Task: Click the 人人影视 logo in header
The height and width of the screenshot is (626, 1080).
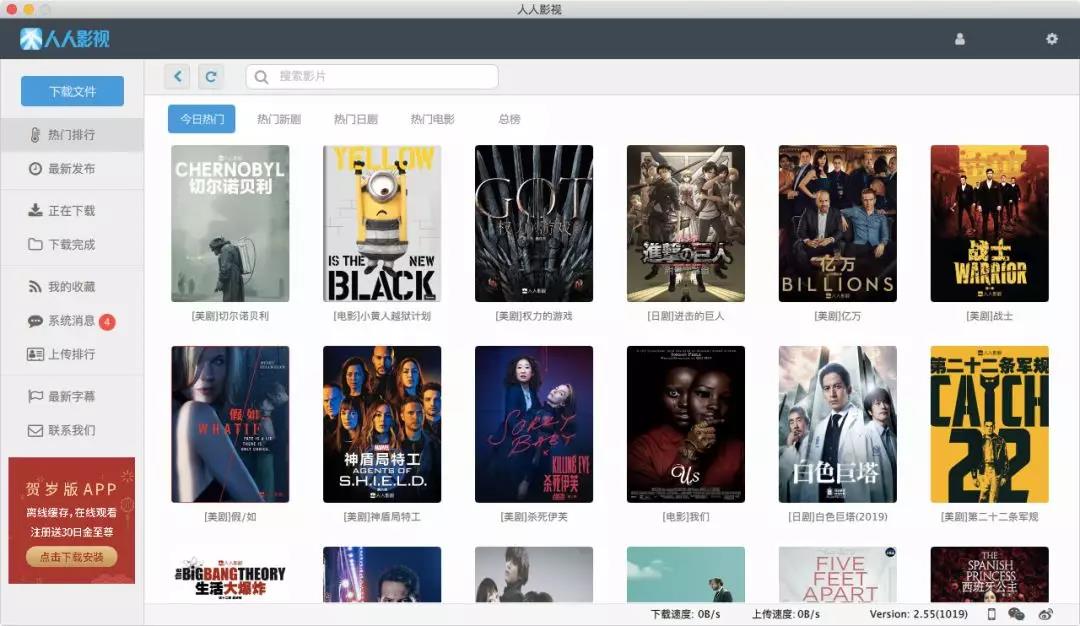Action: [65, 39]
